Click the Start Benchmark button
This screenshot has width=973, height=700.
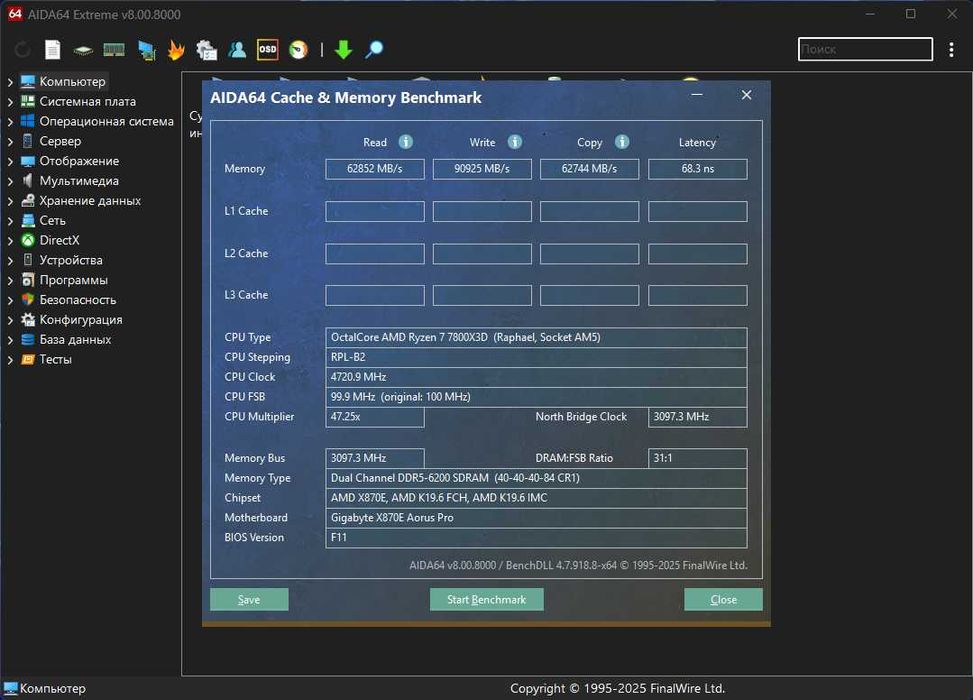point(486,599)
